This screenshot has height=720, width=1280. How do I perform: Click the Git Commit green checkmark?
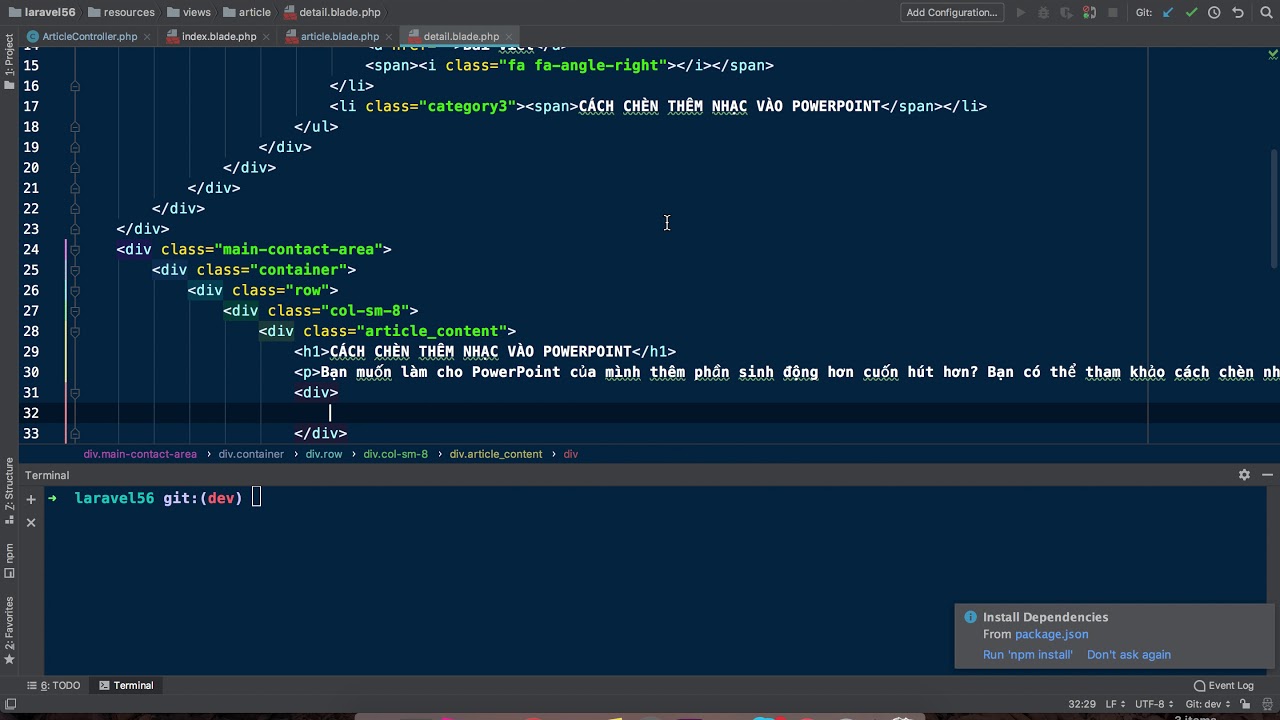(1191, 13)
